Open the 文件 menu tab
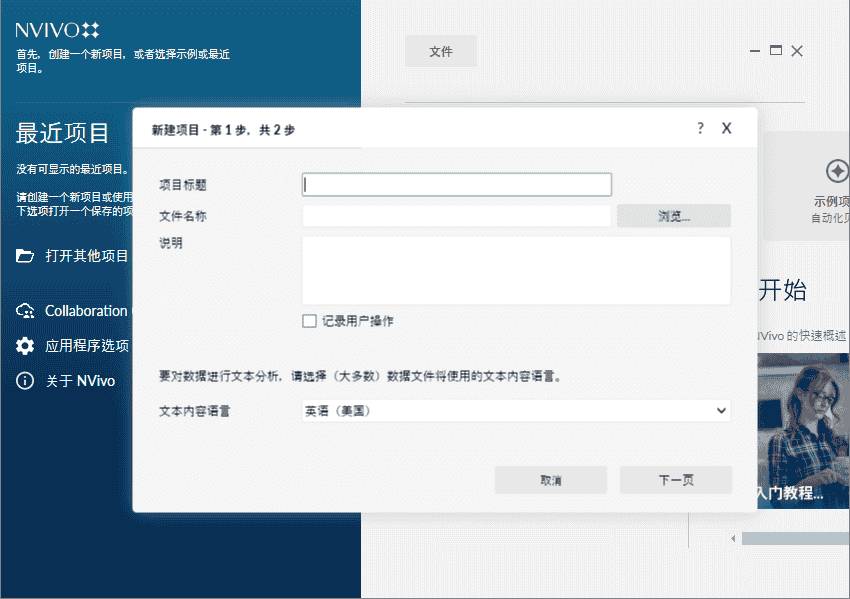850x599 pixels. point(441,51)
